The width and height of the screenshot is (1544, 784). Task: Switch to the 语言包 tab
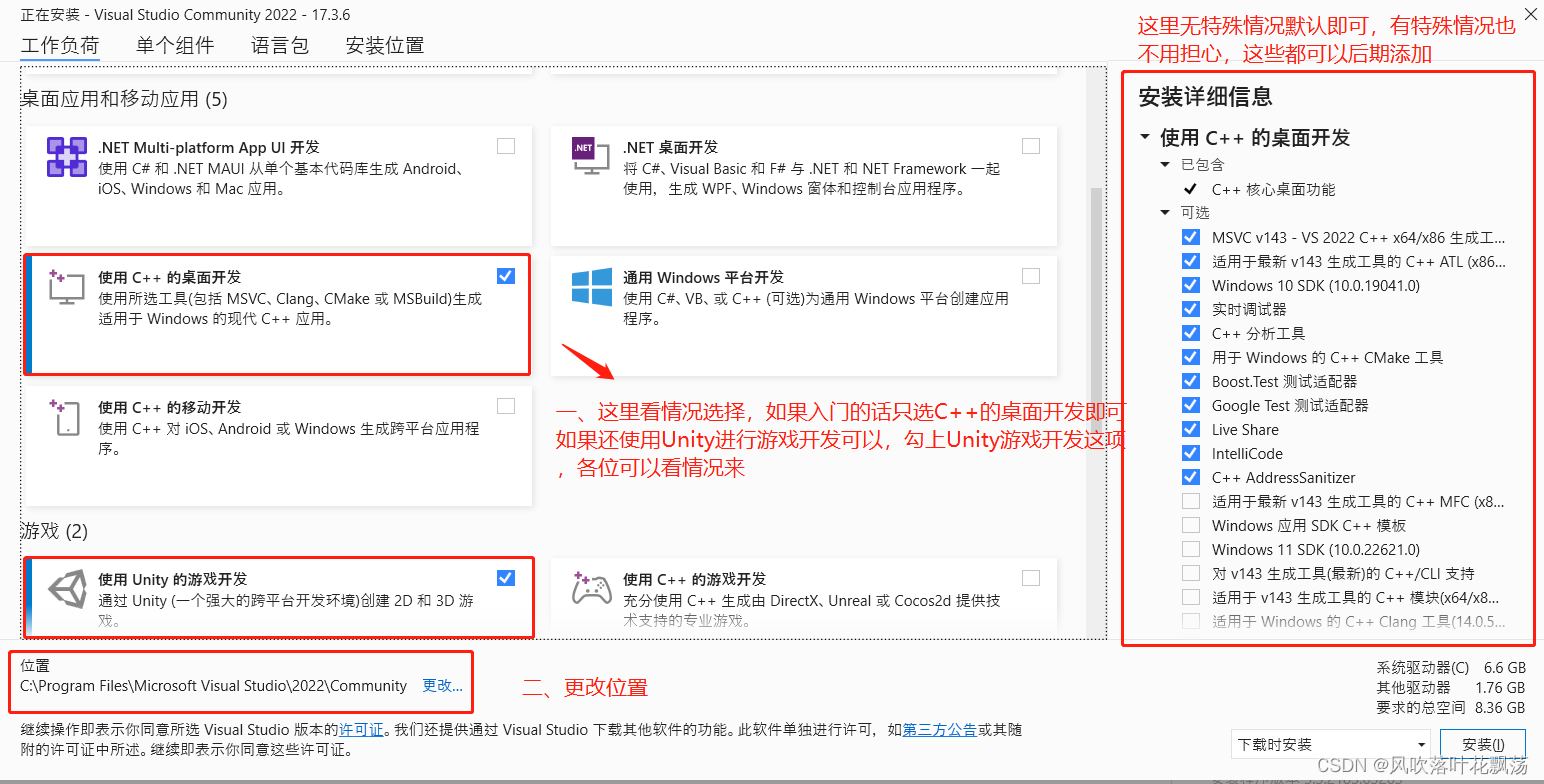280,46
